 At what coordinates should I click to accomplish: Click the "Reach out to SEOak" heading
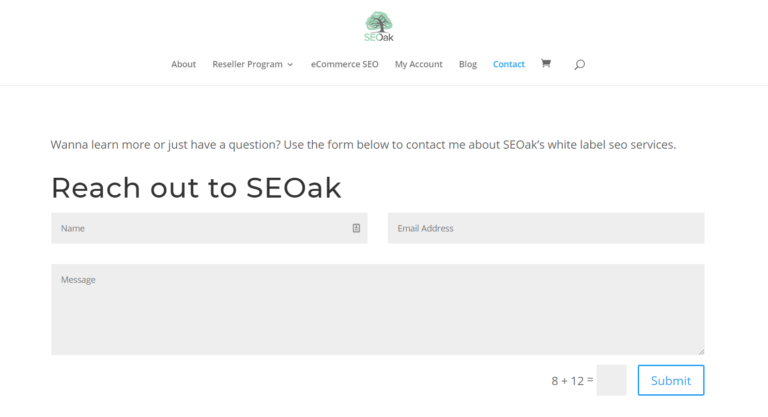[196, 188]
